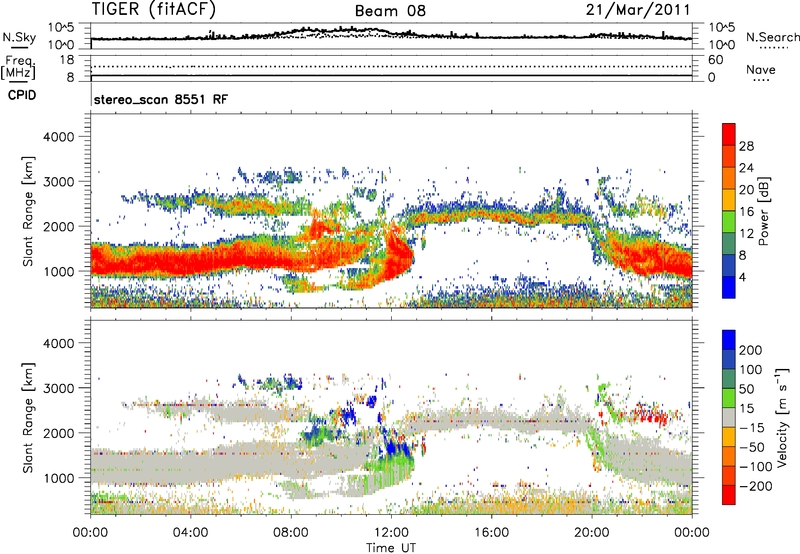This screenshot has width=800, height=554.
Task: Click the 28 label on the power colorbar
Action: coord(746,146)
